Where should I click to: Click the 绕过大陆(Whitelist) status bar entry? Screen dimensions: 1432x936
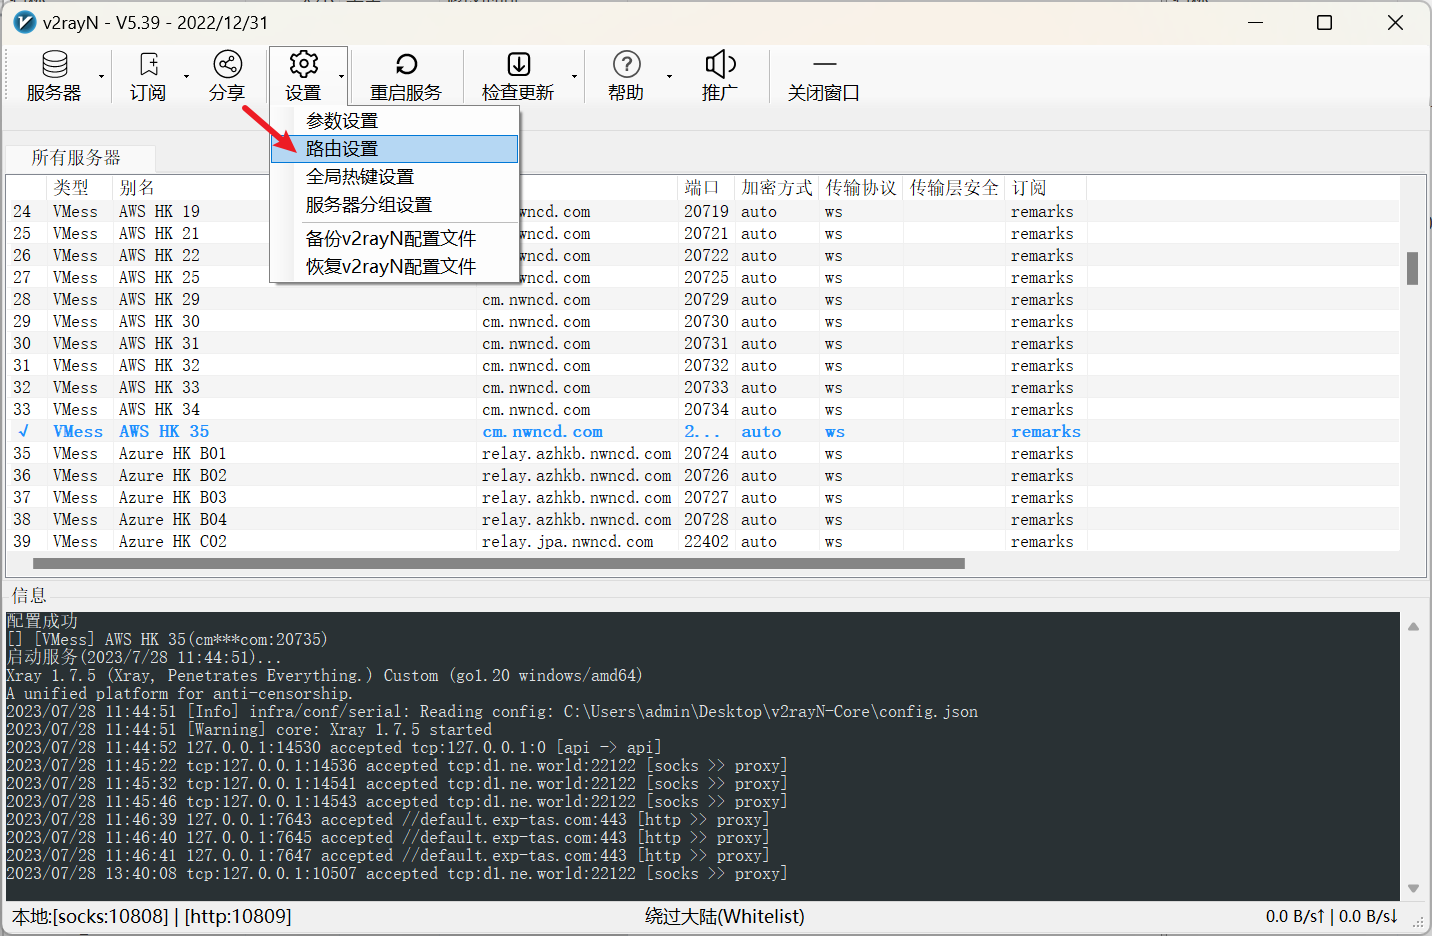coord(725,916)
